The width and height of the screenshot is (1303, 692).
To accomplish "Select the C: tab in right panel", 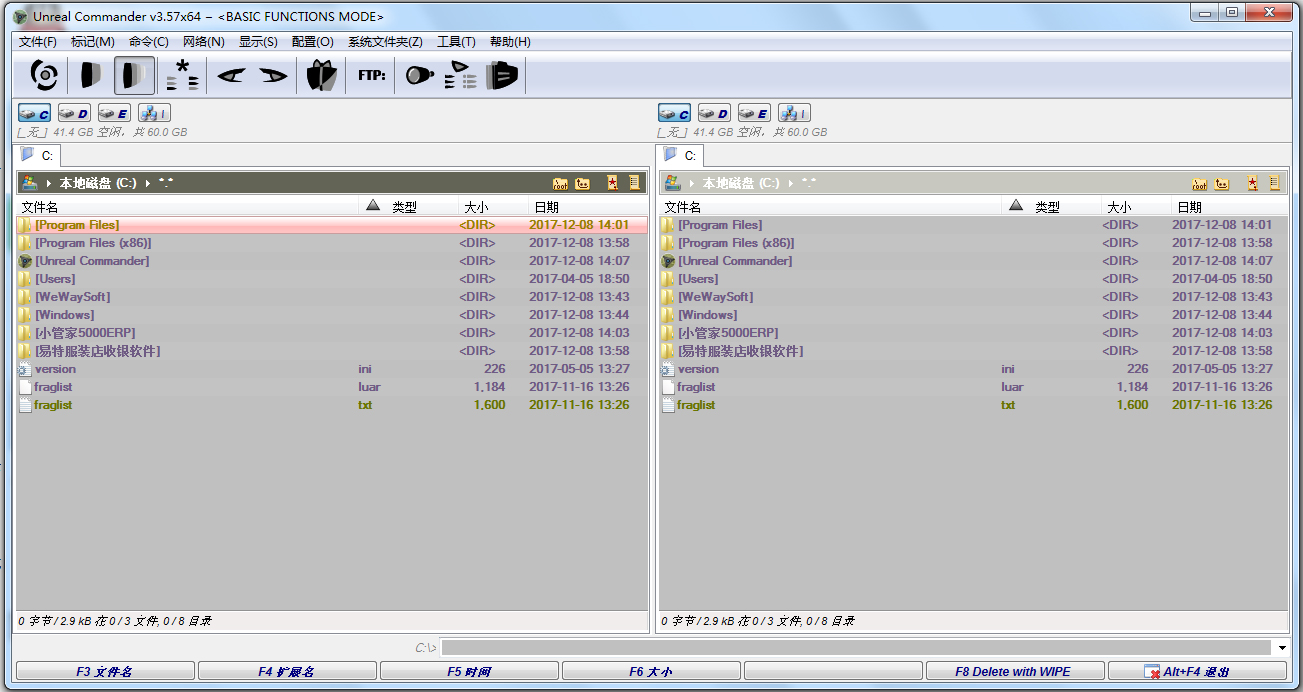I will click(x=681, y=155).
